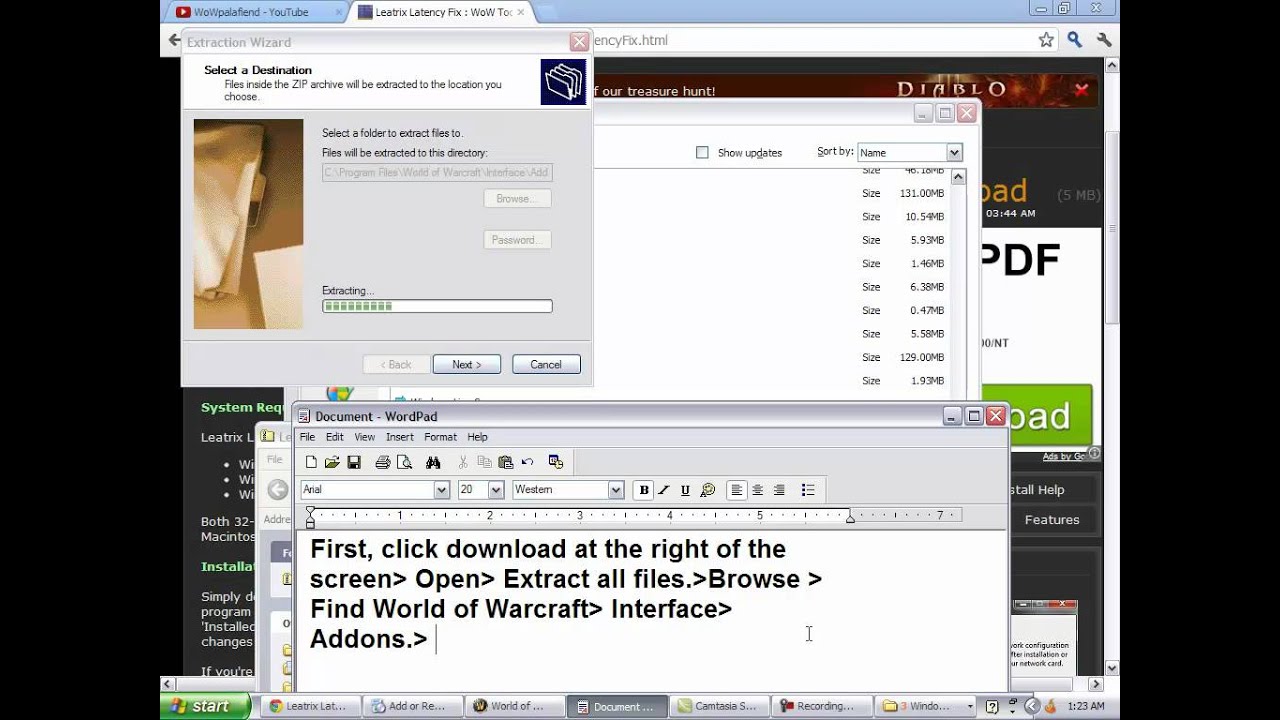Click Cancel in Extraction Wizard

[546, 365]
